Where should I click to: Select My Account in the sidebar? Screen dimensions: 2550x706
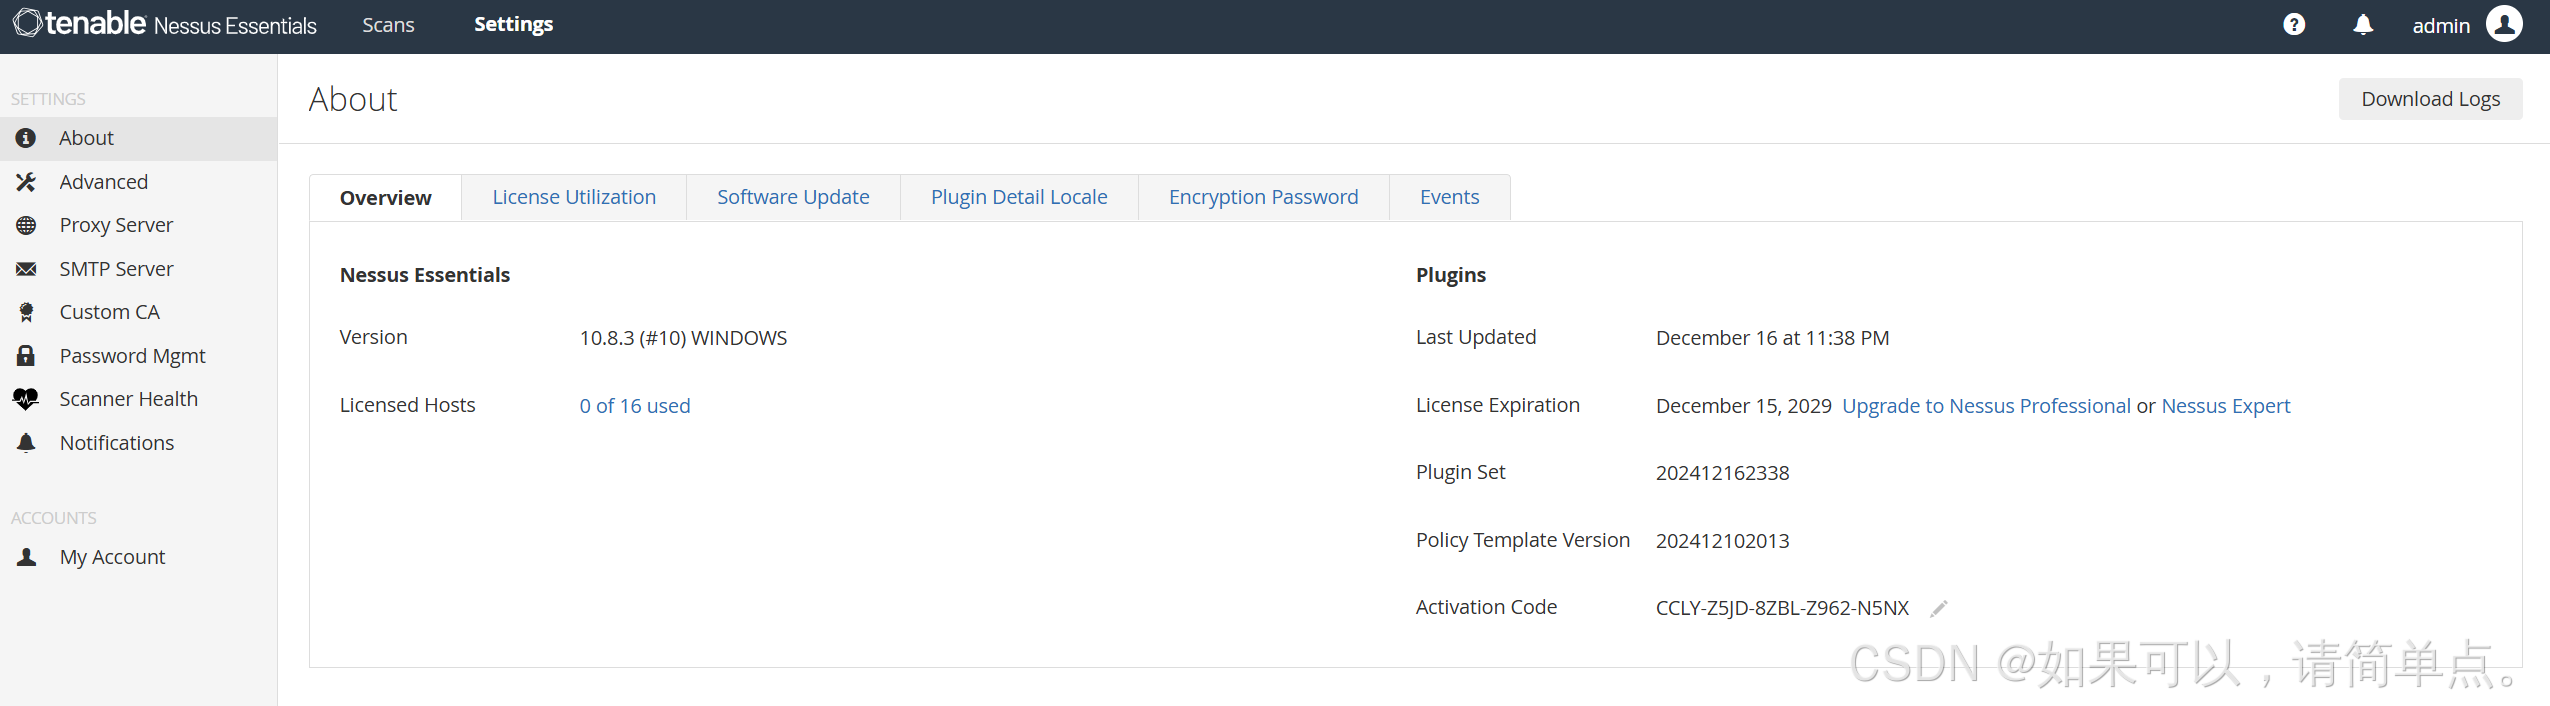(138, 557)
